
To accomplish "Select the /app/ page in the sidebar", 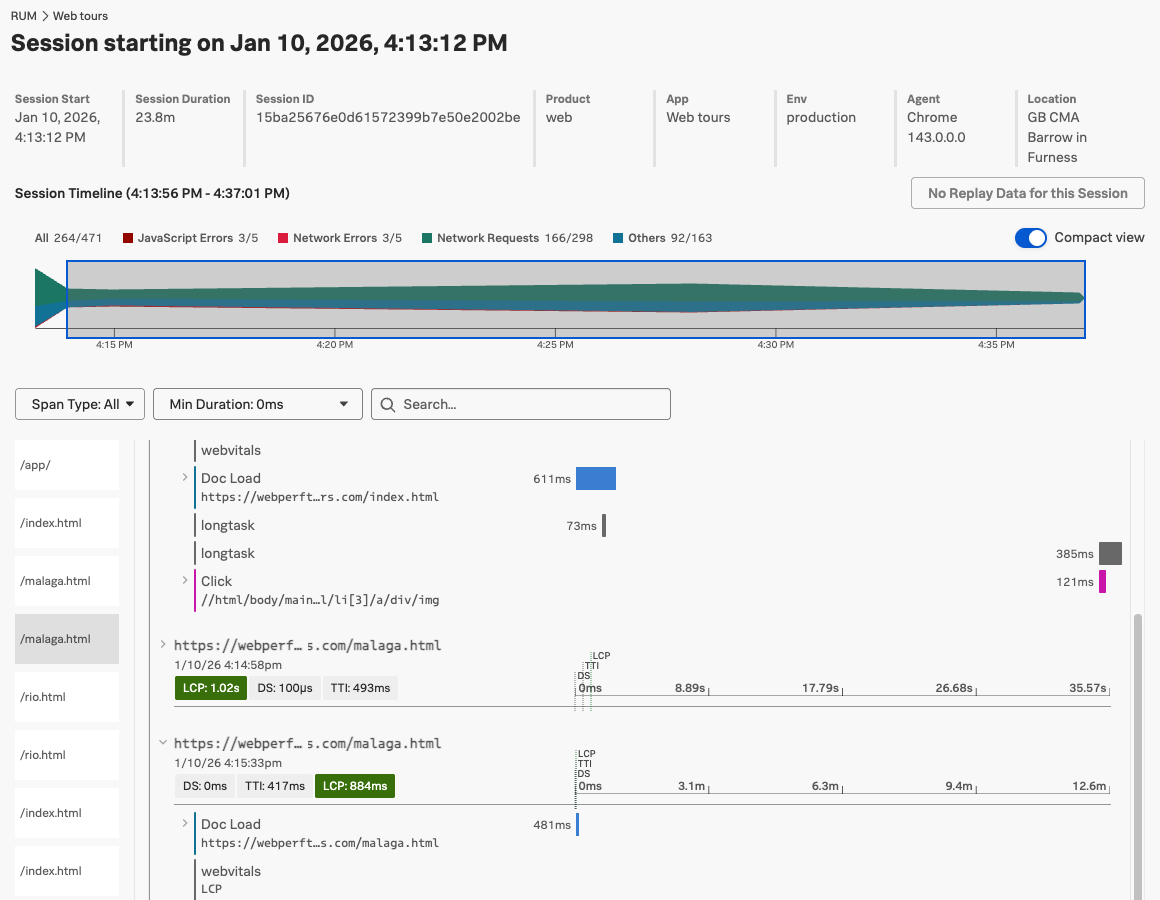I will [66, 464].
